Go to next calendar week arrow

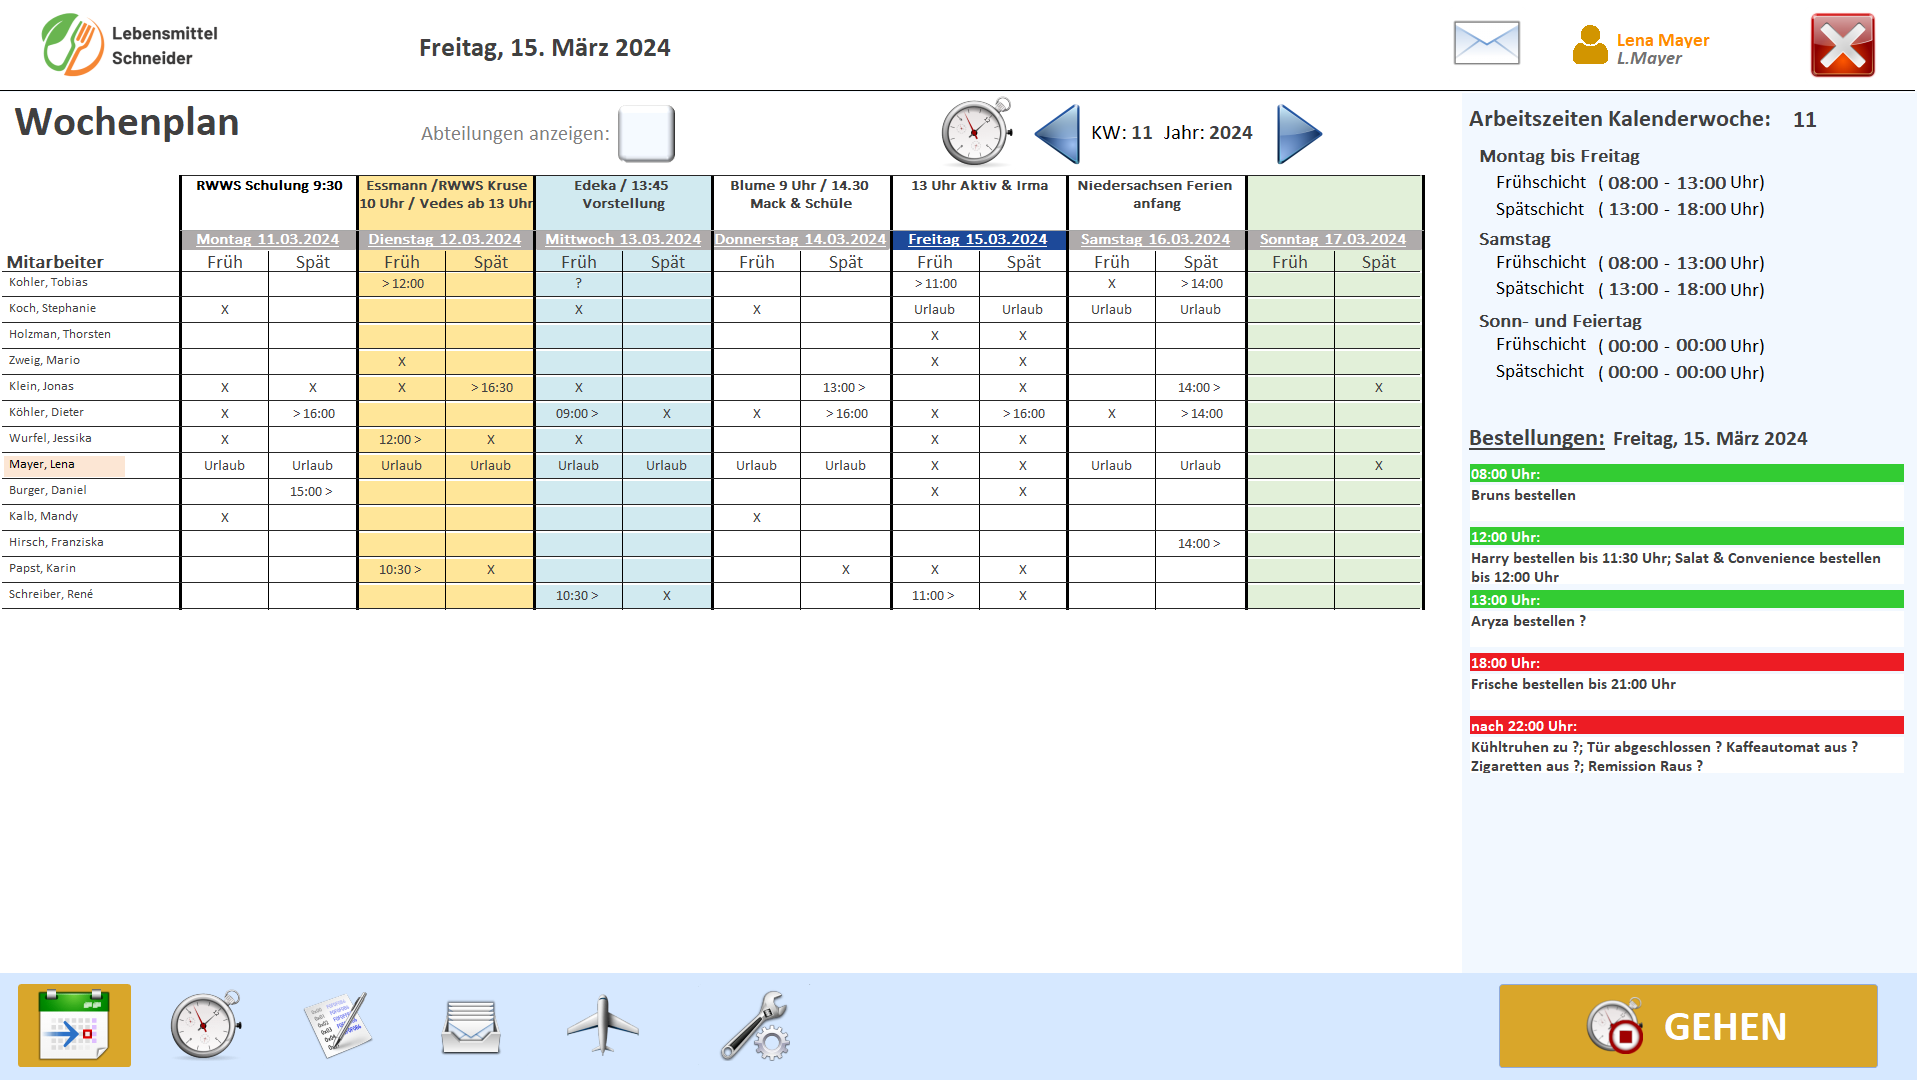pyautogui.click(x=1299, y=133)
